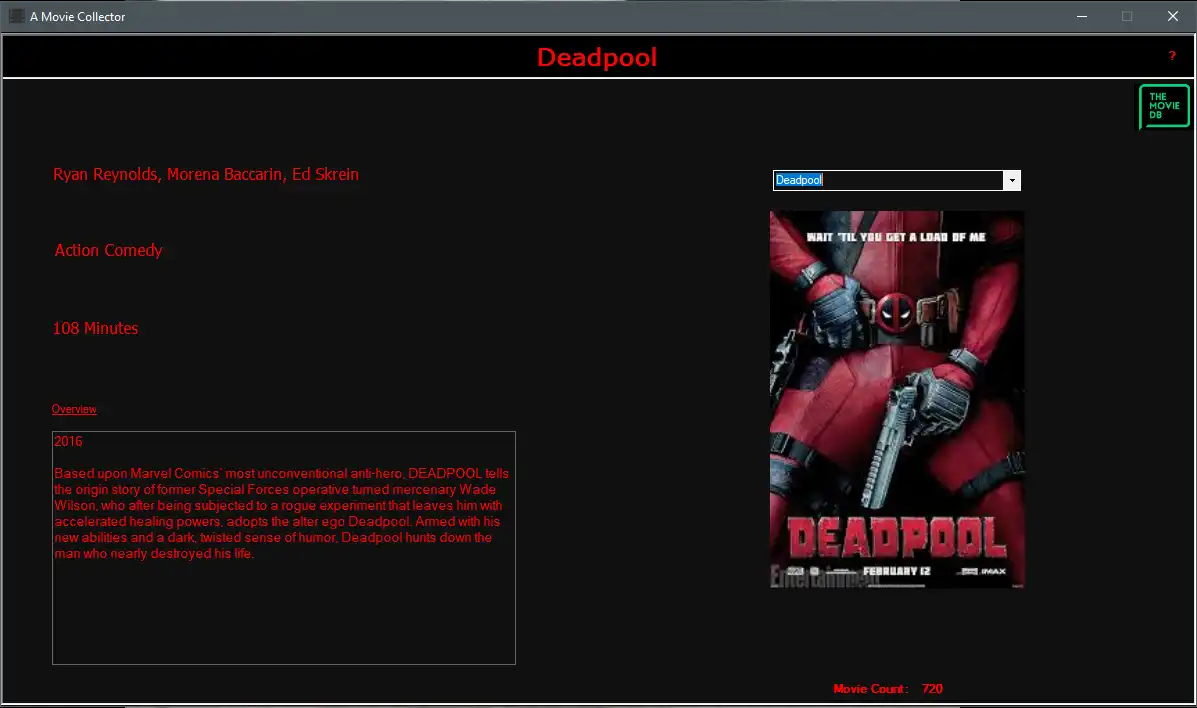The height and width of the screenshot is (708, 1197).
Task: Click the Deadpool movie poster thumbnail
Action: pos(897,399)
